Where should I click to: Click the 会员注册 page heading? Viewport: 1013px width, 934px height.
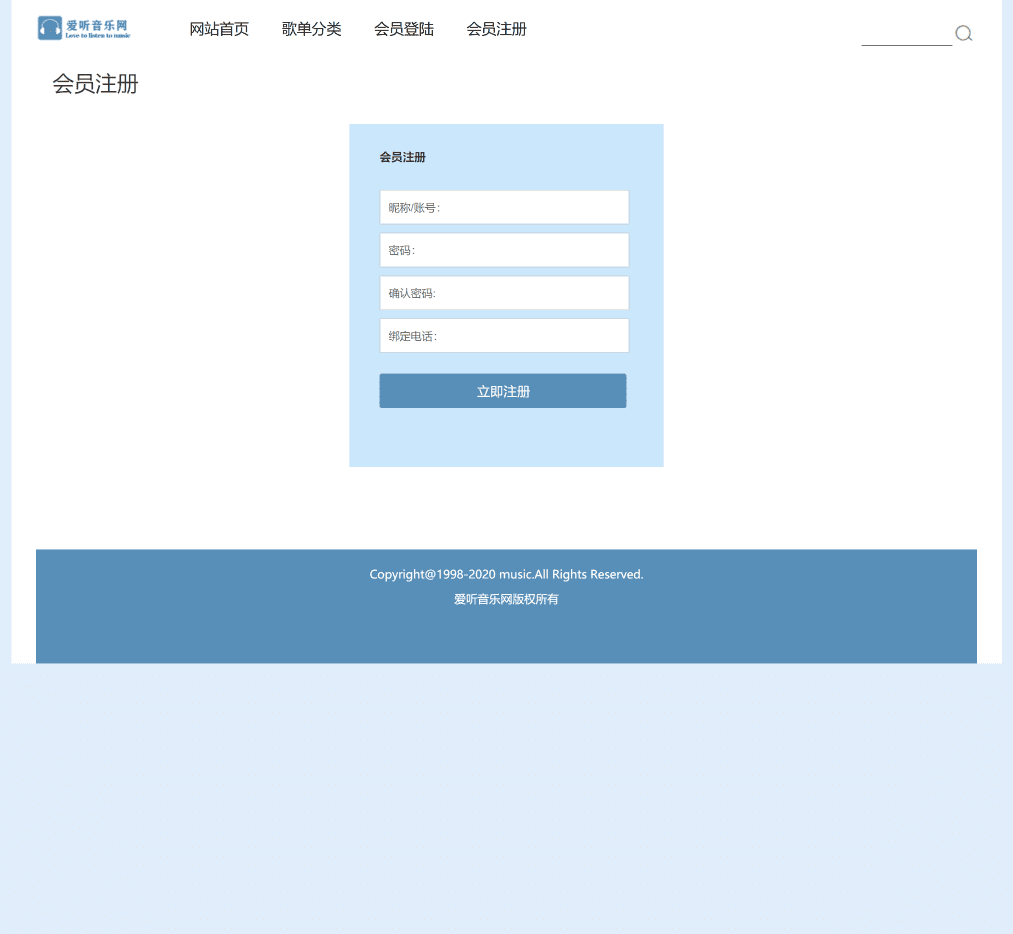[x=95, y=85]
